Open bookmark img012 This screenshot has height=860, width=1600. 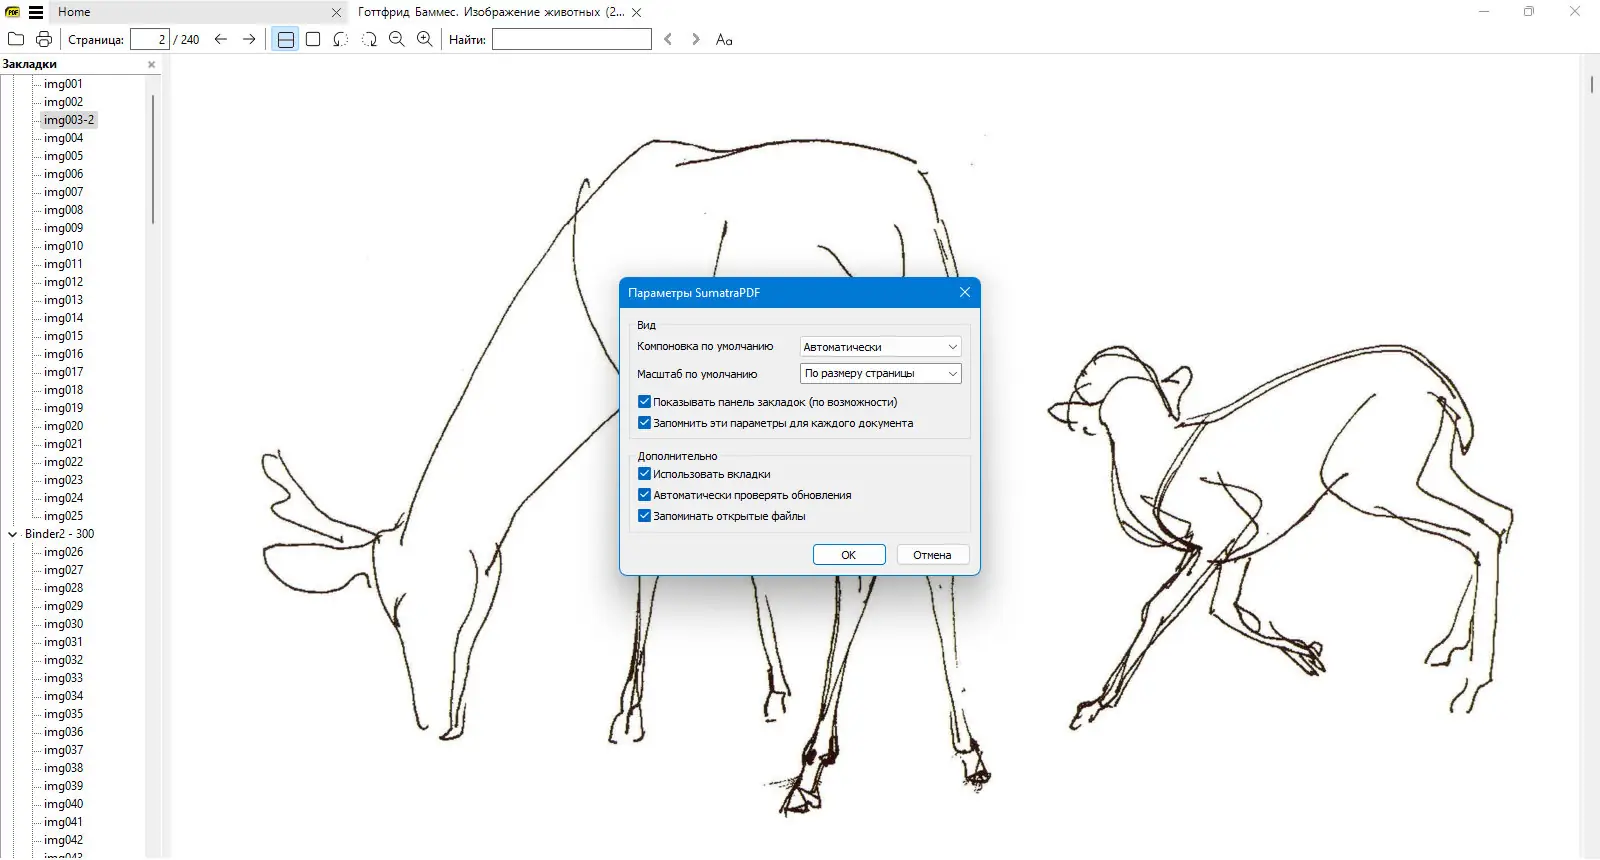click(x=63, y=282)
